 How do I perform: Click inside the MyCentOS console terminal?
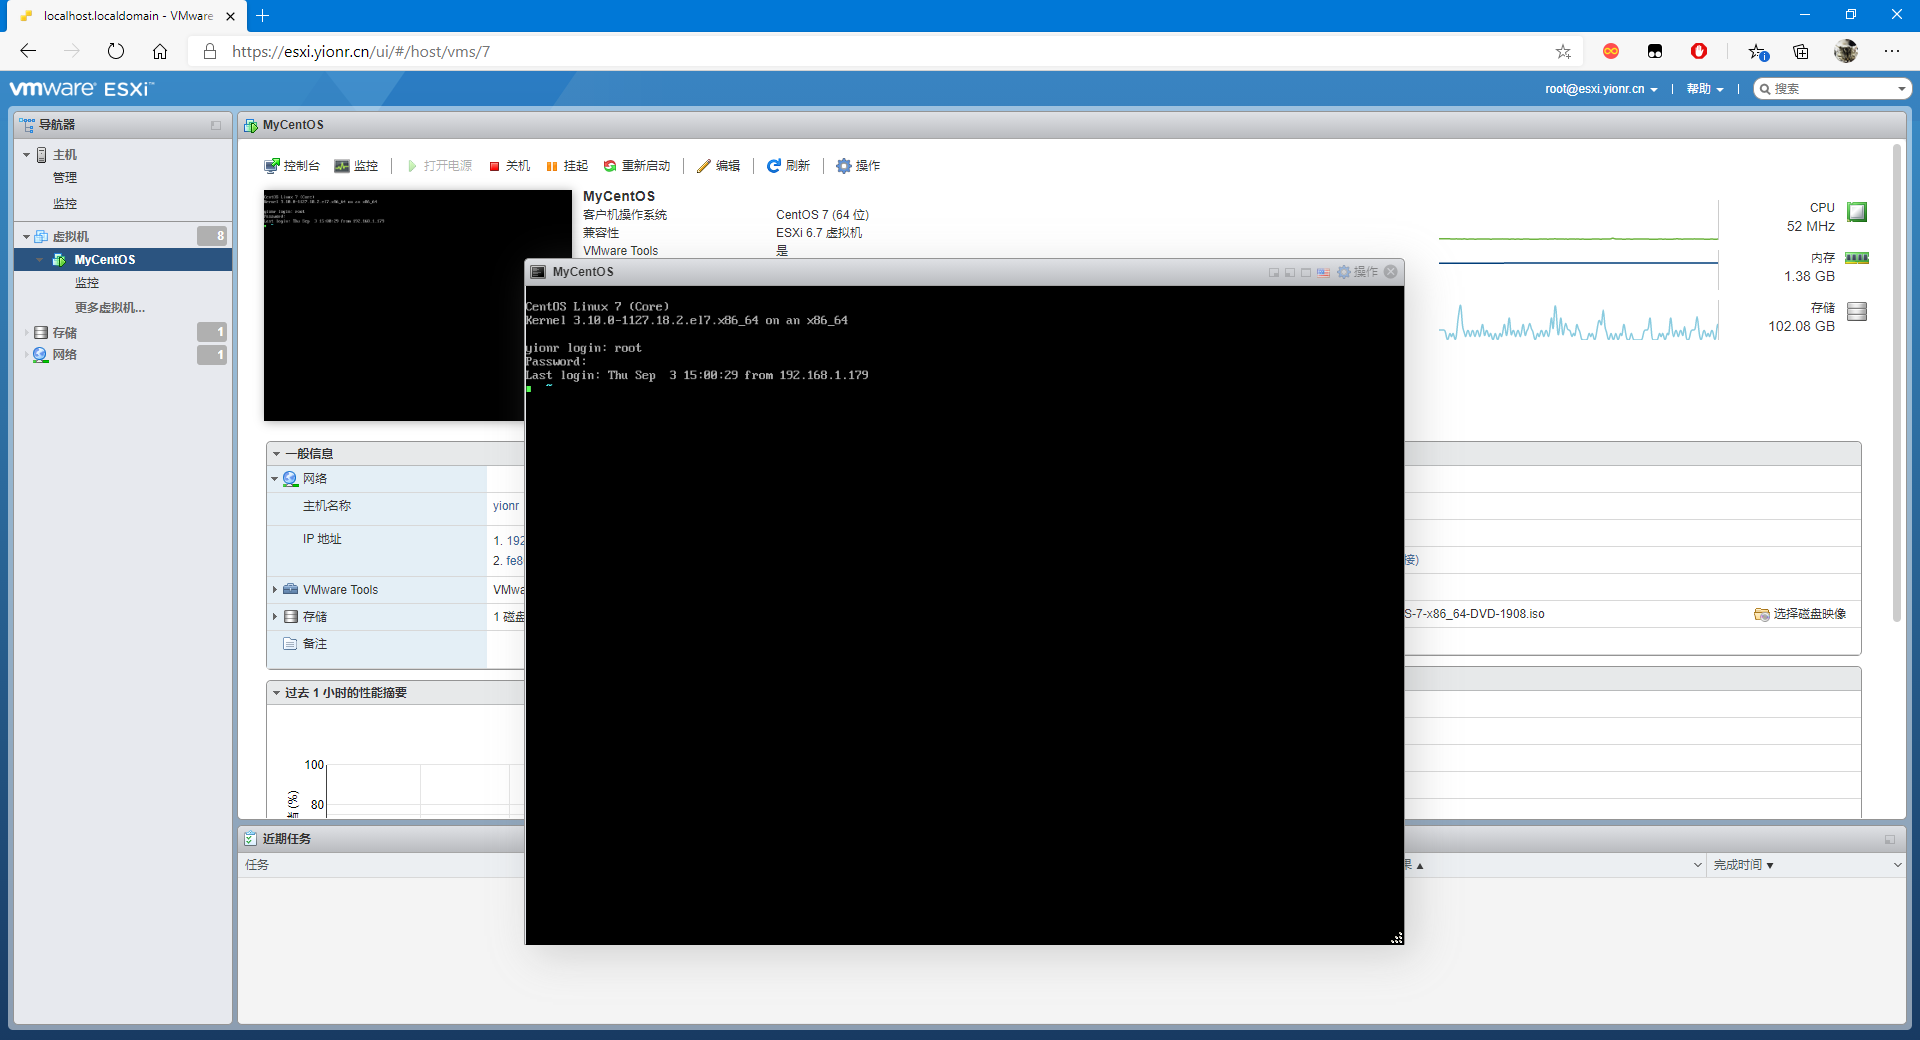point(964,615)
